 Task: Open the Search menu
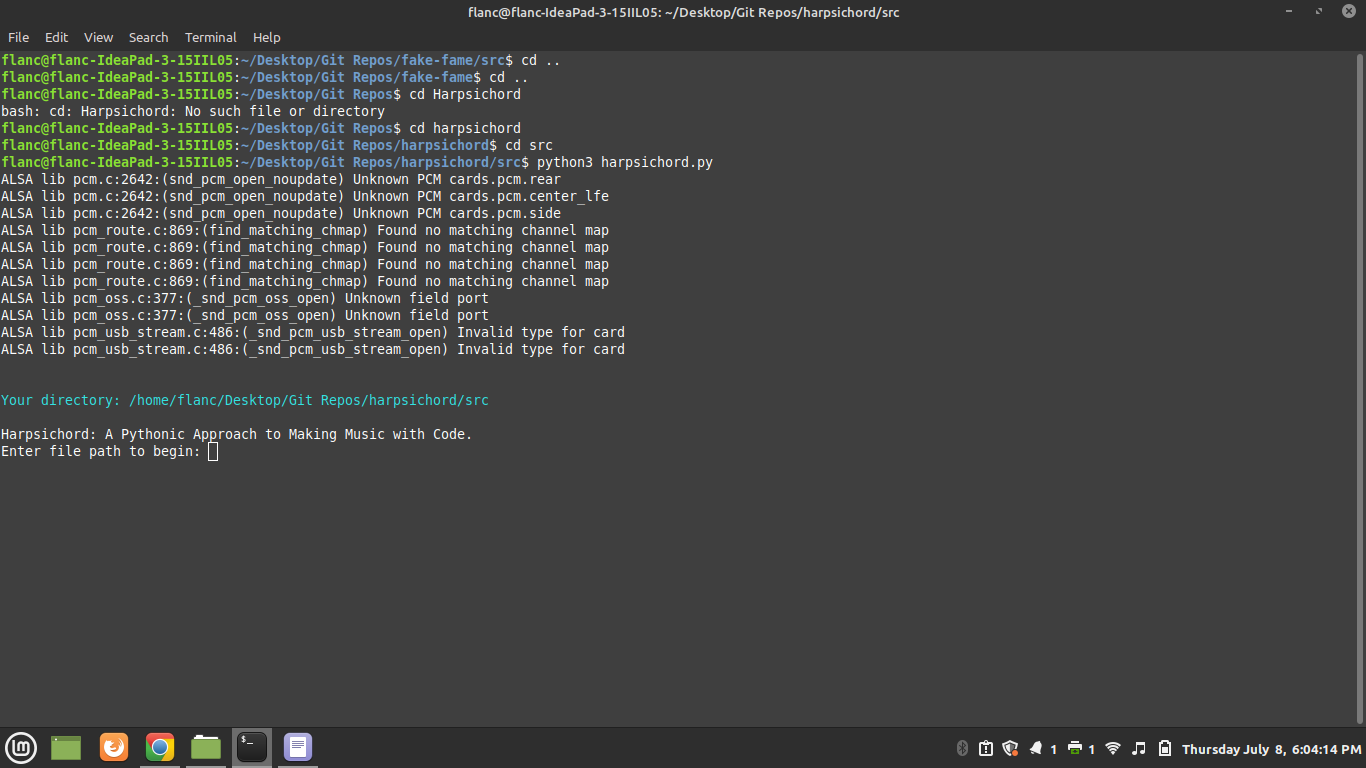tap(148, 37)
